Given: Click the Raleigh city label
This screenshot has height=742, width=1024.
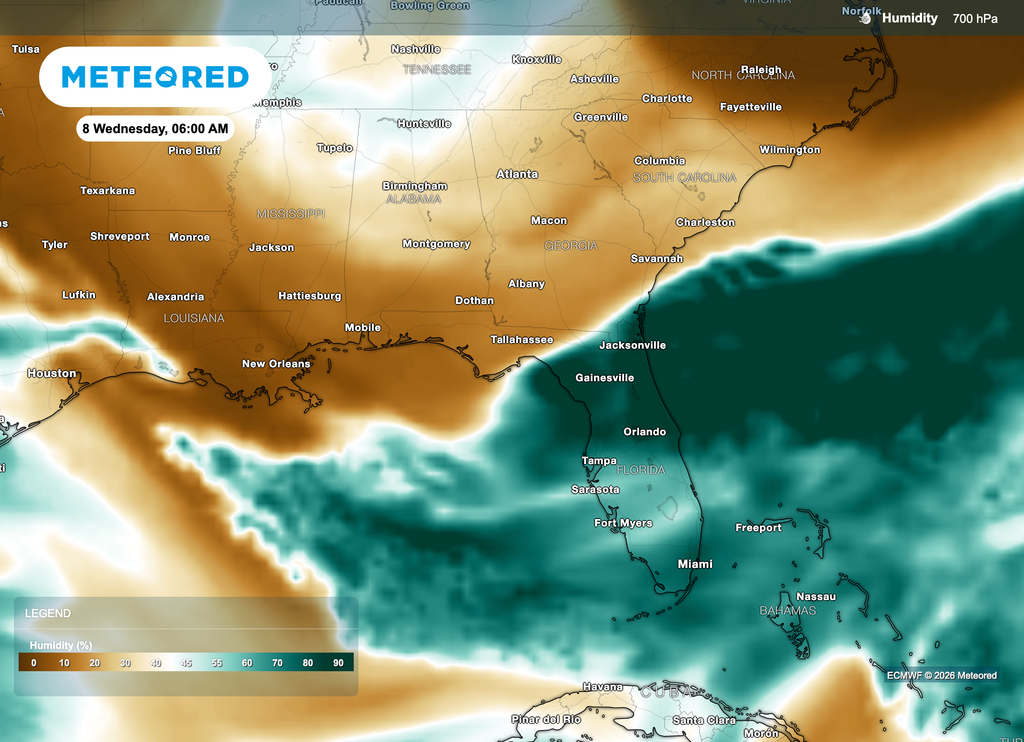Looking at the screenshot, I should 761,69.
